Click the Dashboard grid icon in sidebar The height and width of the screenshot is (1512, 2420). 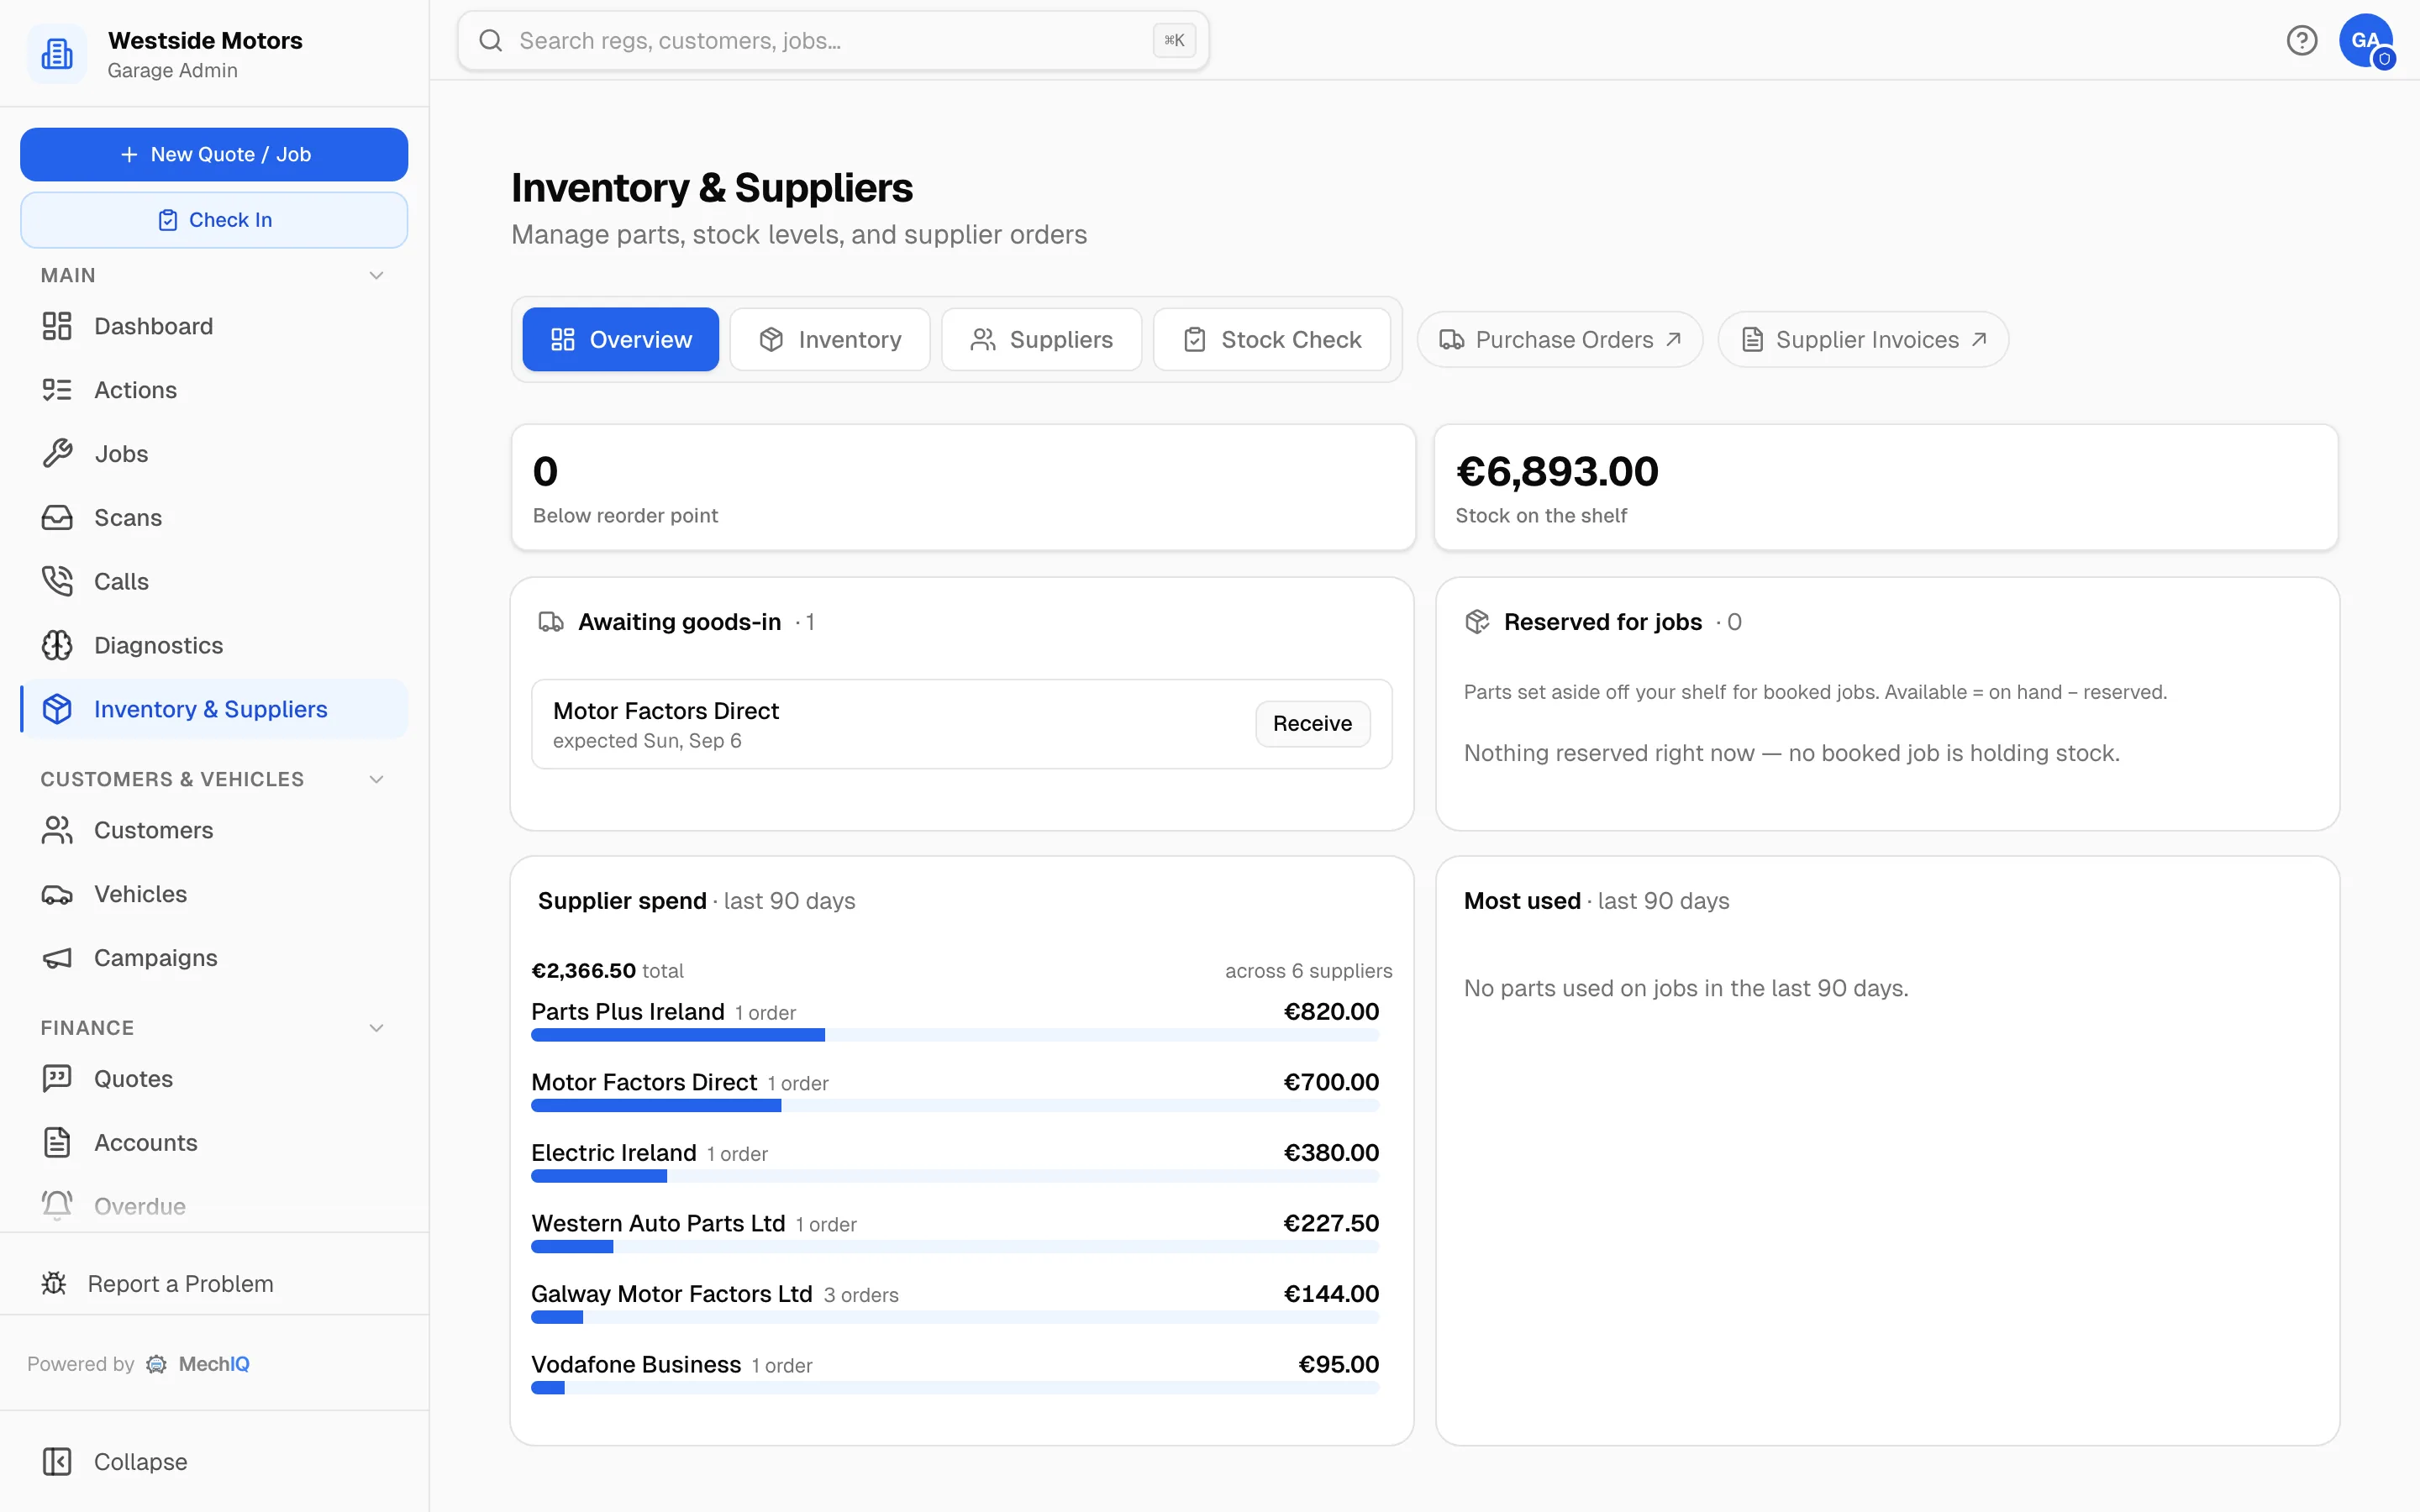coord(57,326)
